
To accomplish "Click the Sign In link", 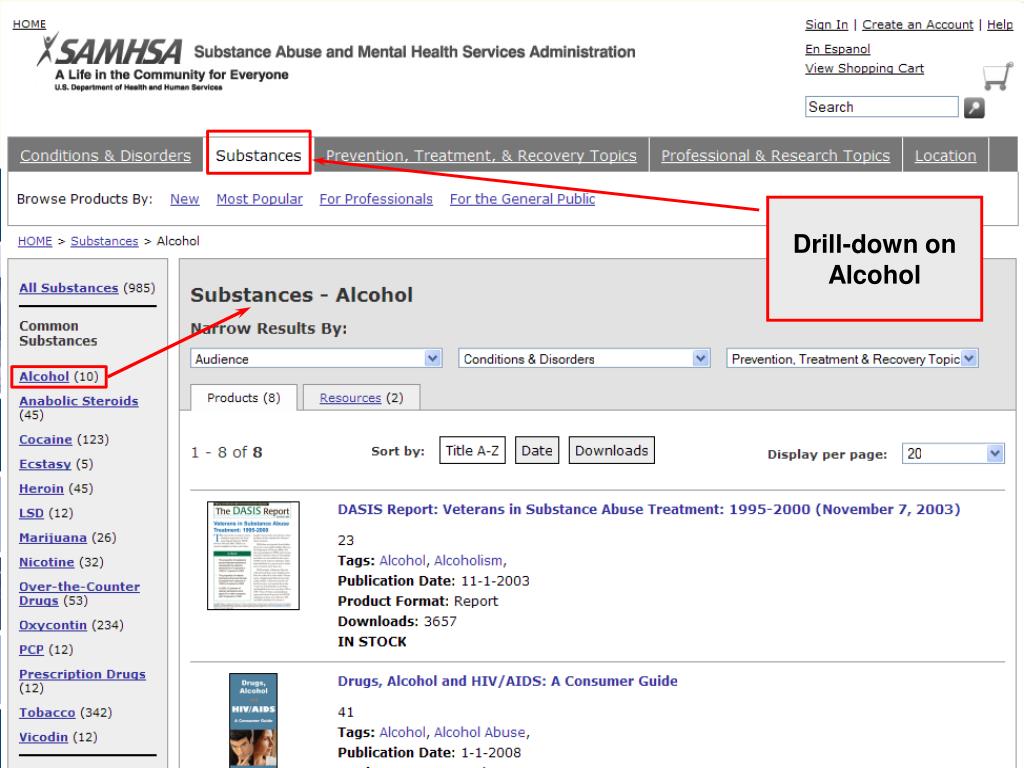I will [x=826, y=24].
